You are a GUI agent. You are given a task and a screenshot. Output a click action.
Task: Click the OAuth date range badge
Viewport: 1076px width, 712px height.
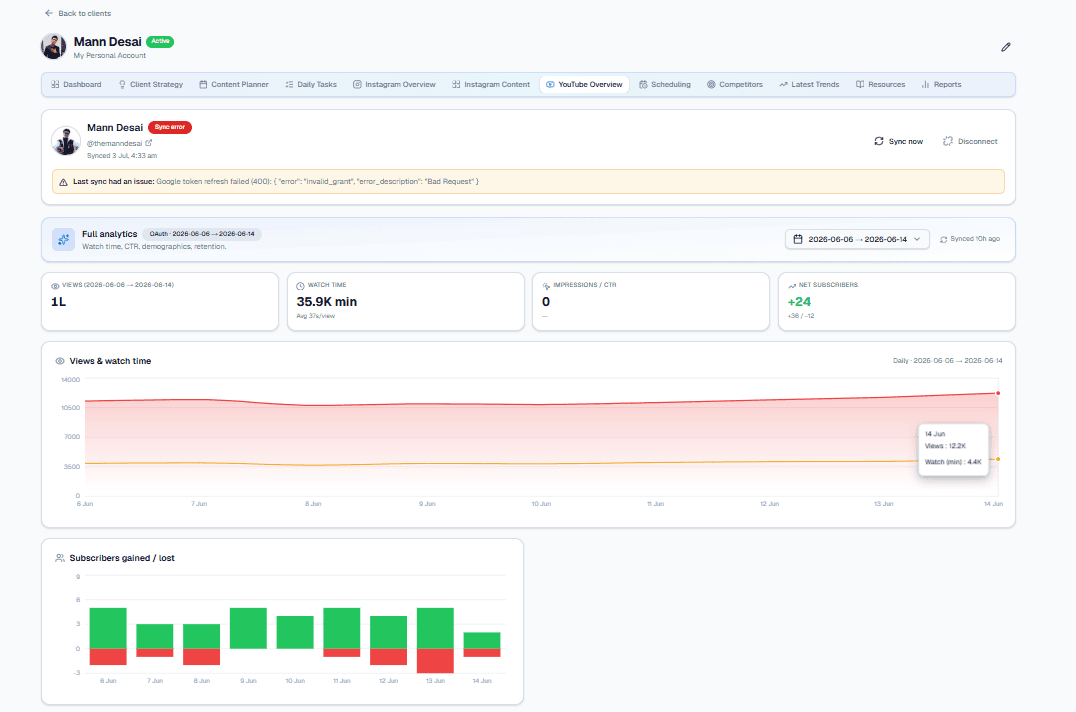(202, 234)
